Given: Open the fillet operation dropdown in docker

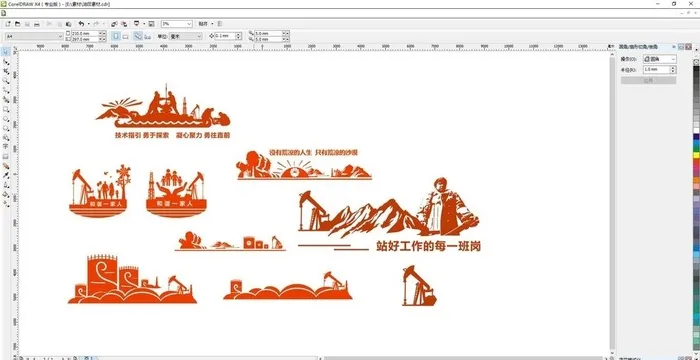Looking at the screenshot, I should pyautogui.click(x=659, y=59).
